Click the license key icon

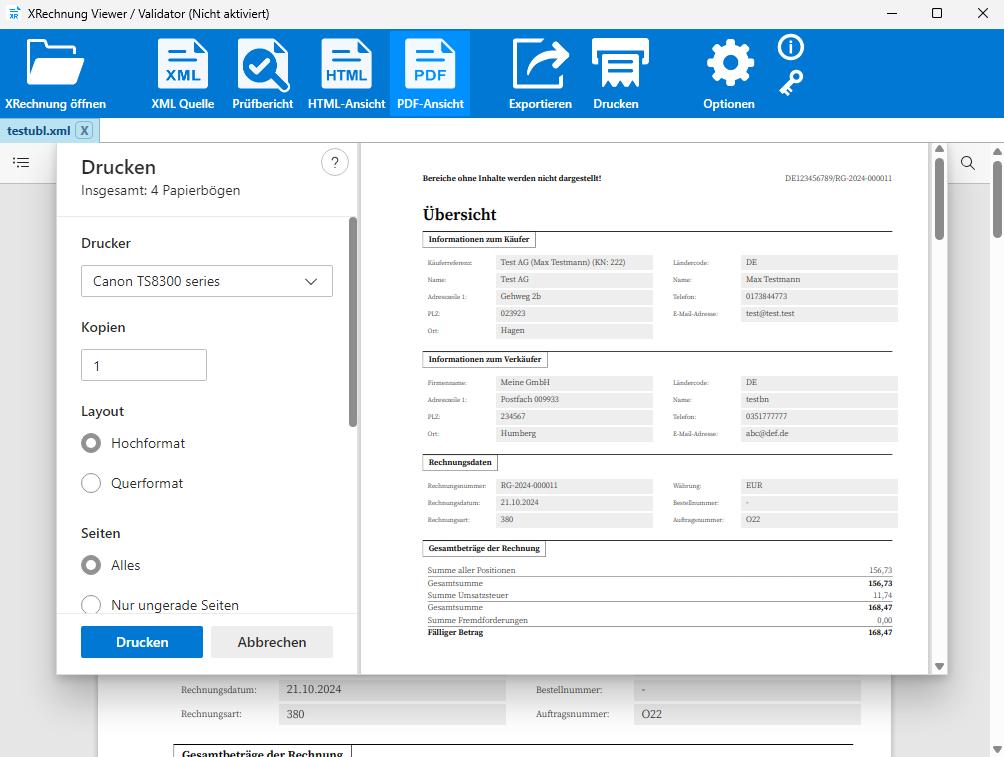click(791, 82)
